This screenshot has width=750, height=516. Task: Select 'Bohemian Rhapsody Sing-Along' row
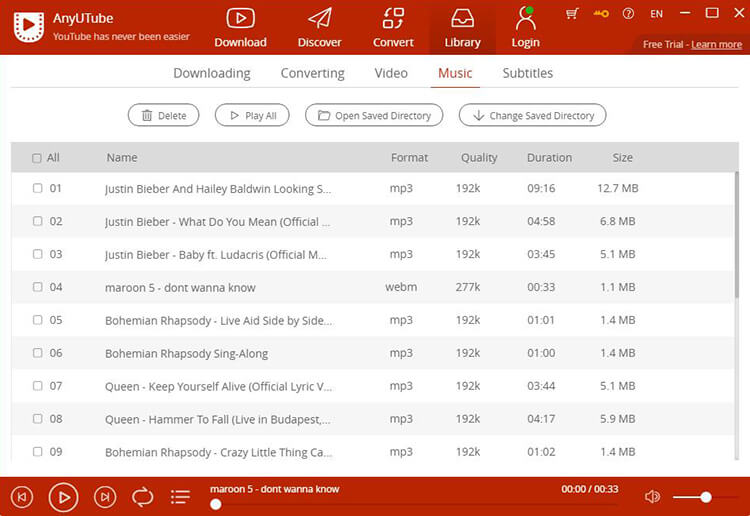tap(373, 353)
